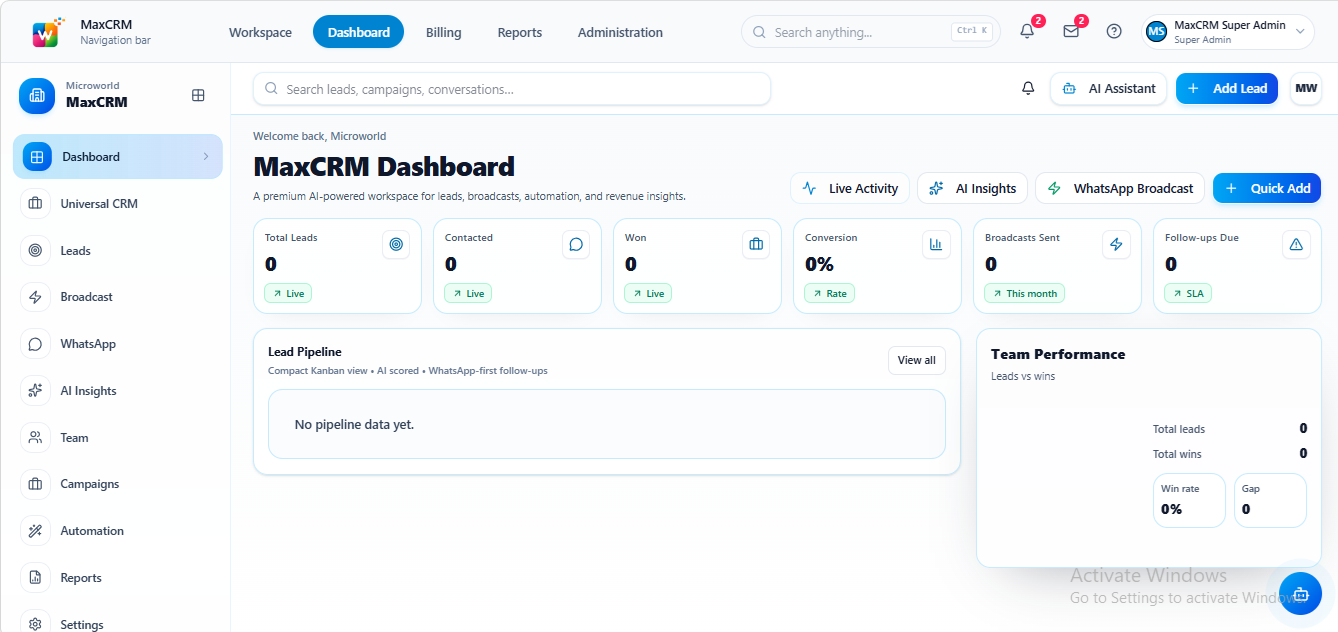
Task: Click the 'Welcome back, Microworld' text
Action: point(319,136)
